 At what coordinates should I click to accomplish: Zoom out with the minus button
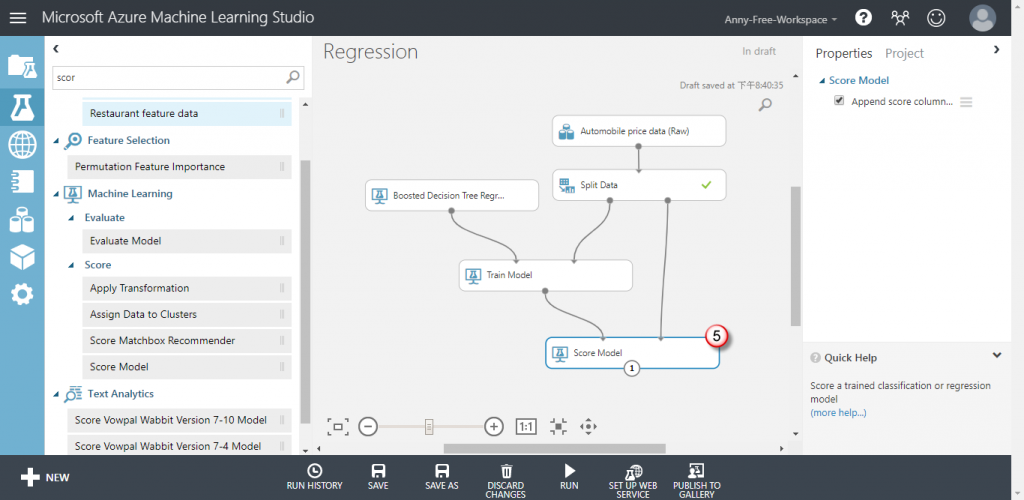(368, 427)
